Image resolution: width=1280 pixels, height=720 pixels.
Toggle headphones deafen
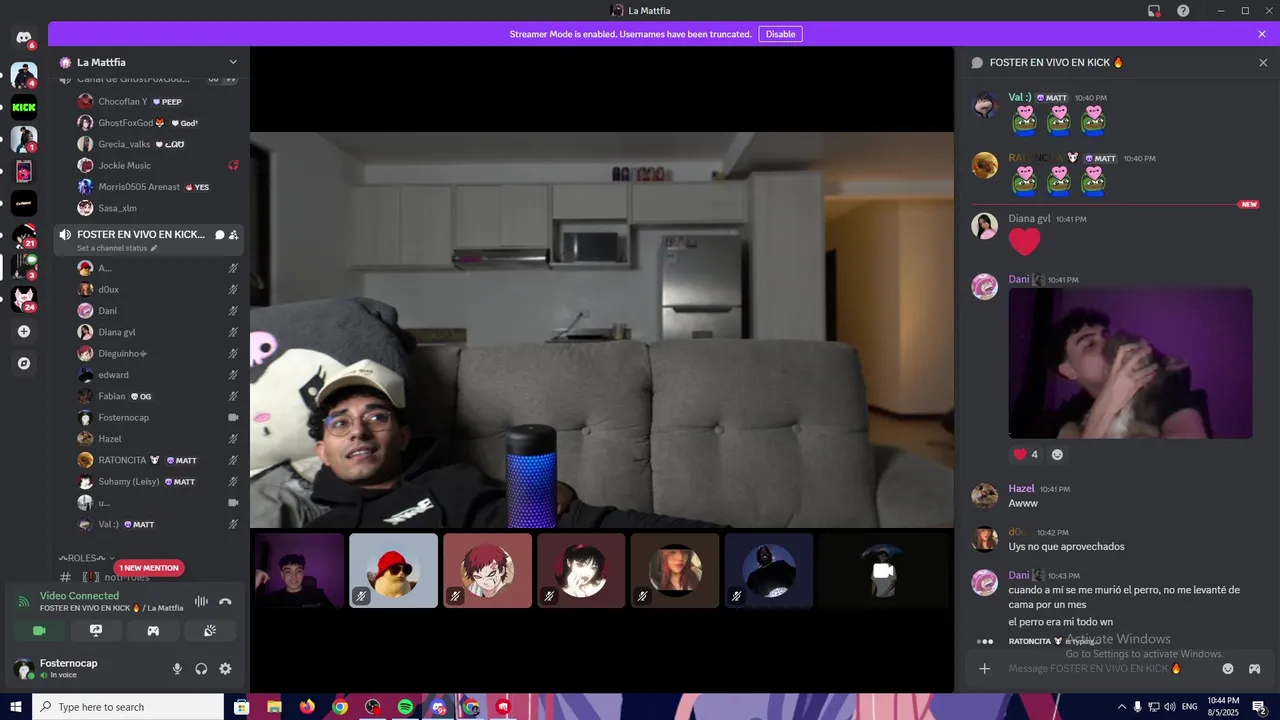(201, 669)
